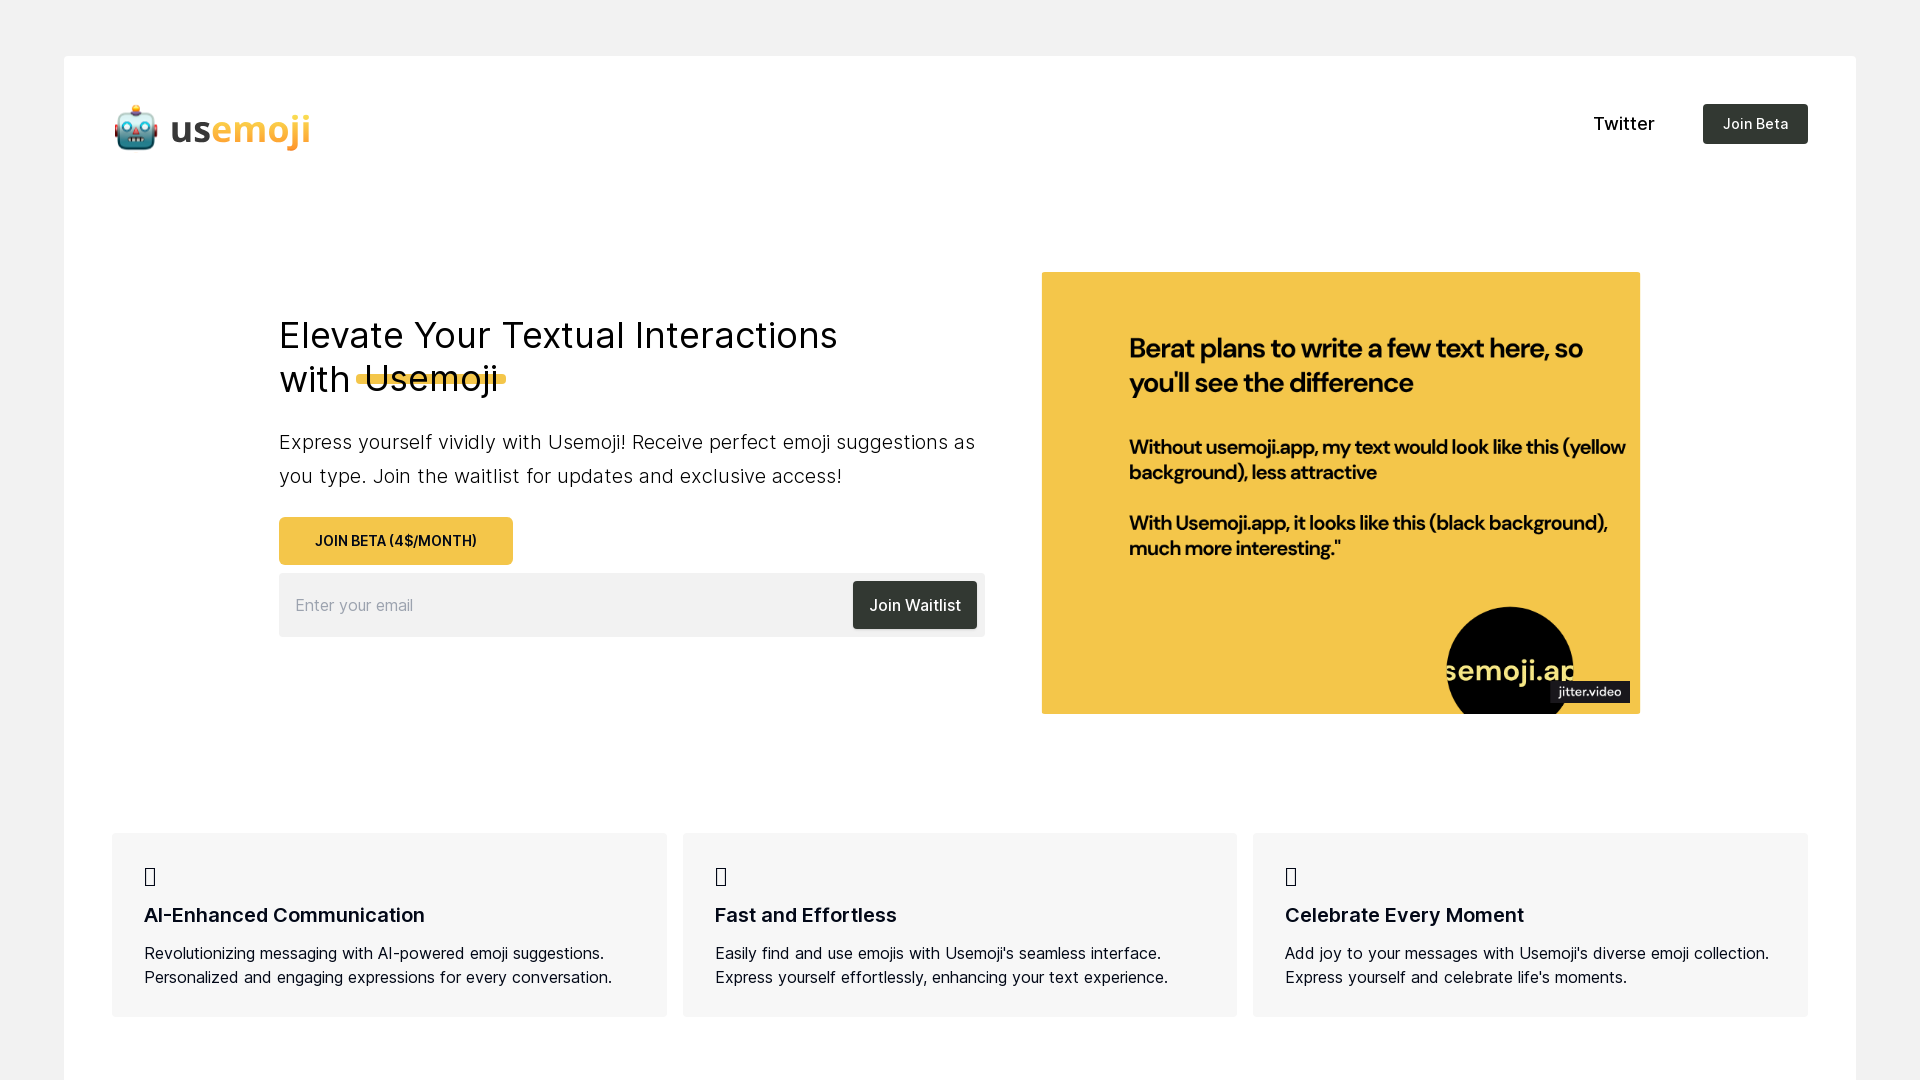Click the Fast and Effortless card icon
Image resolution: width=1920 pixels, height=1080 pixels.
(x=721, y=877)
